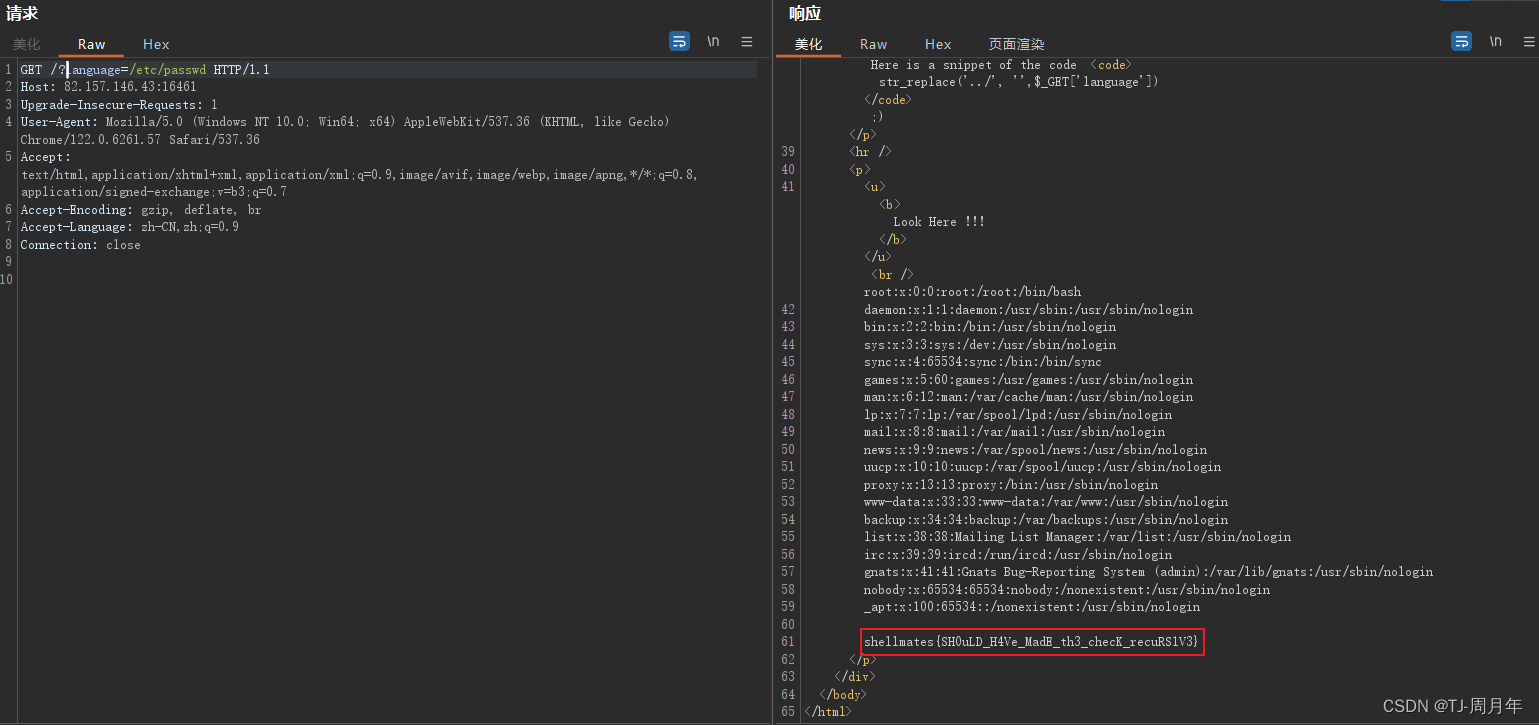Click the str_replace('../', '',$_GET['language']) code line
This screenshot has height=725, width=1539.
coord(1019,82)
